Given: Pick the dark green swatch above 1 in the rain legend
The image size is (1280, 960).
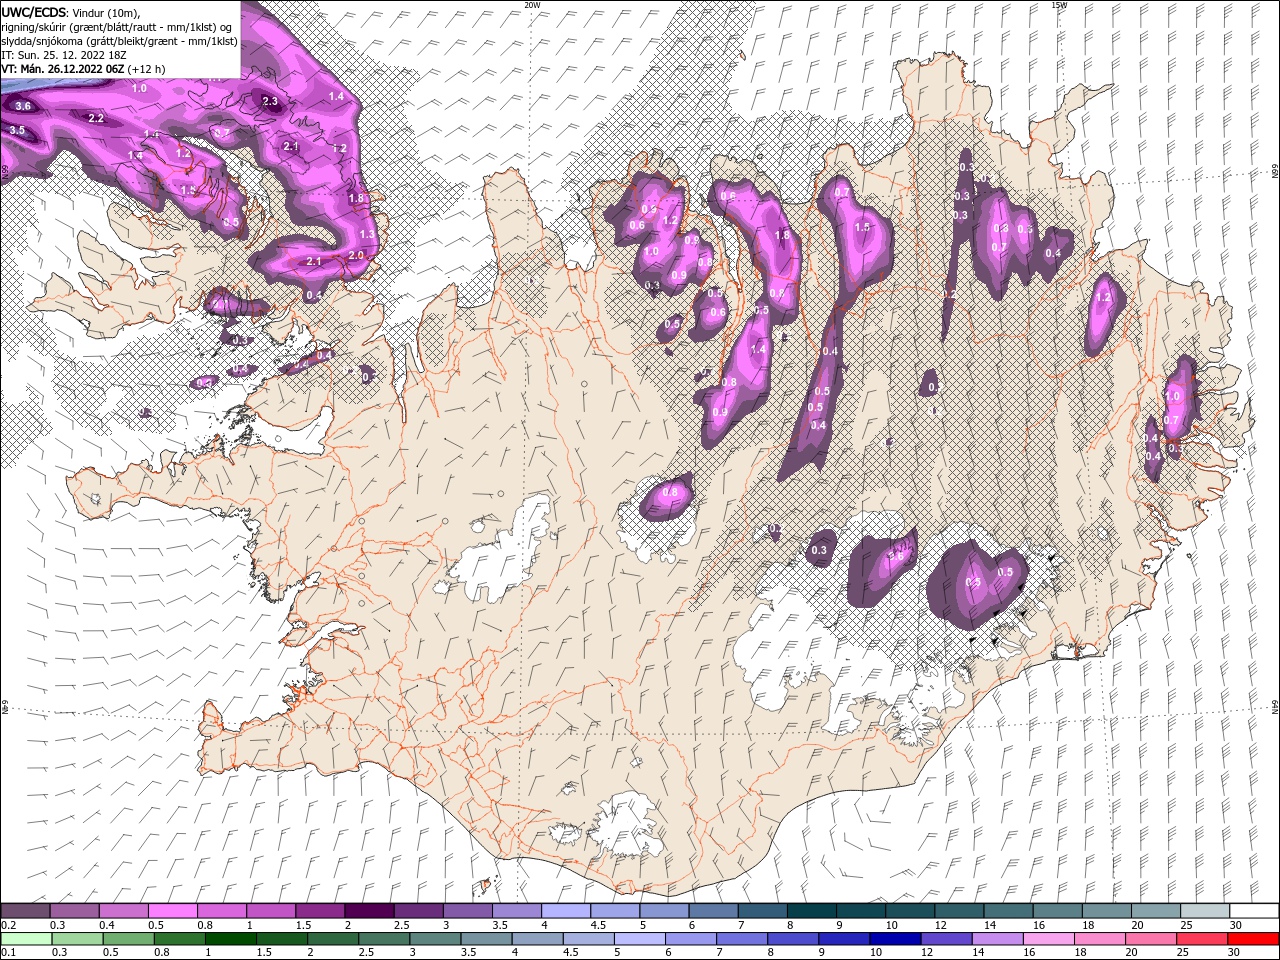Looking at the screenshot, I should coord(230,939).
